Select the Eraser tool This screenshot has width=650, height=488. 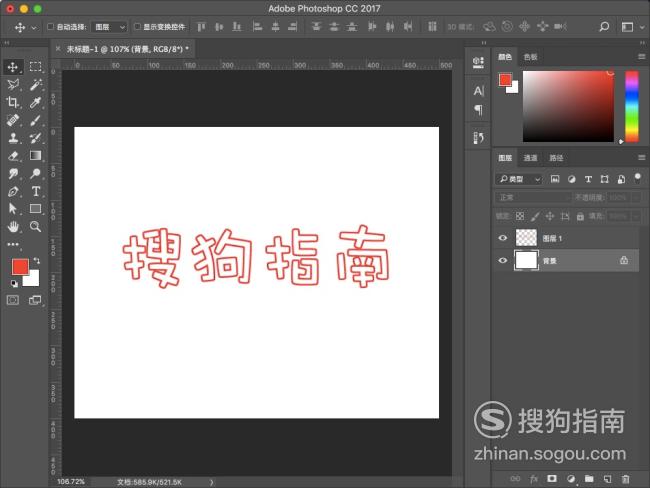click(13, 155)
